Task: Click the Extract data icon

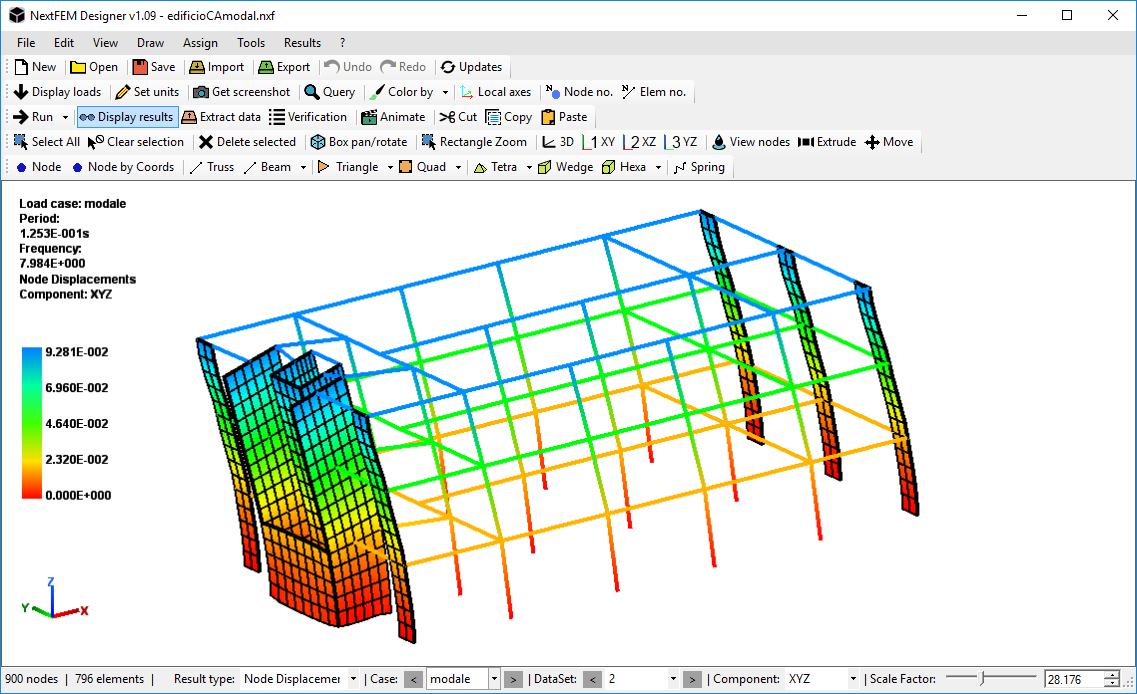Action: pyautogui.click(x=190, y=117)
